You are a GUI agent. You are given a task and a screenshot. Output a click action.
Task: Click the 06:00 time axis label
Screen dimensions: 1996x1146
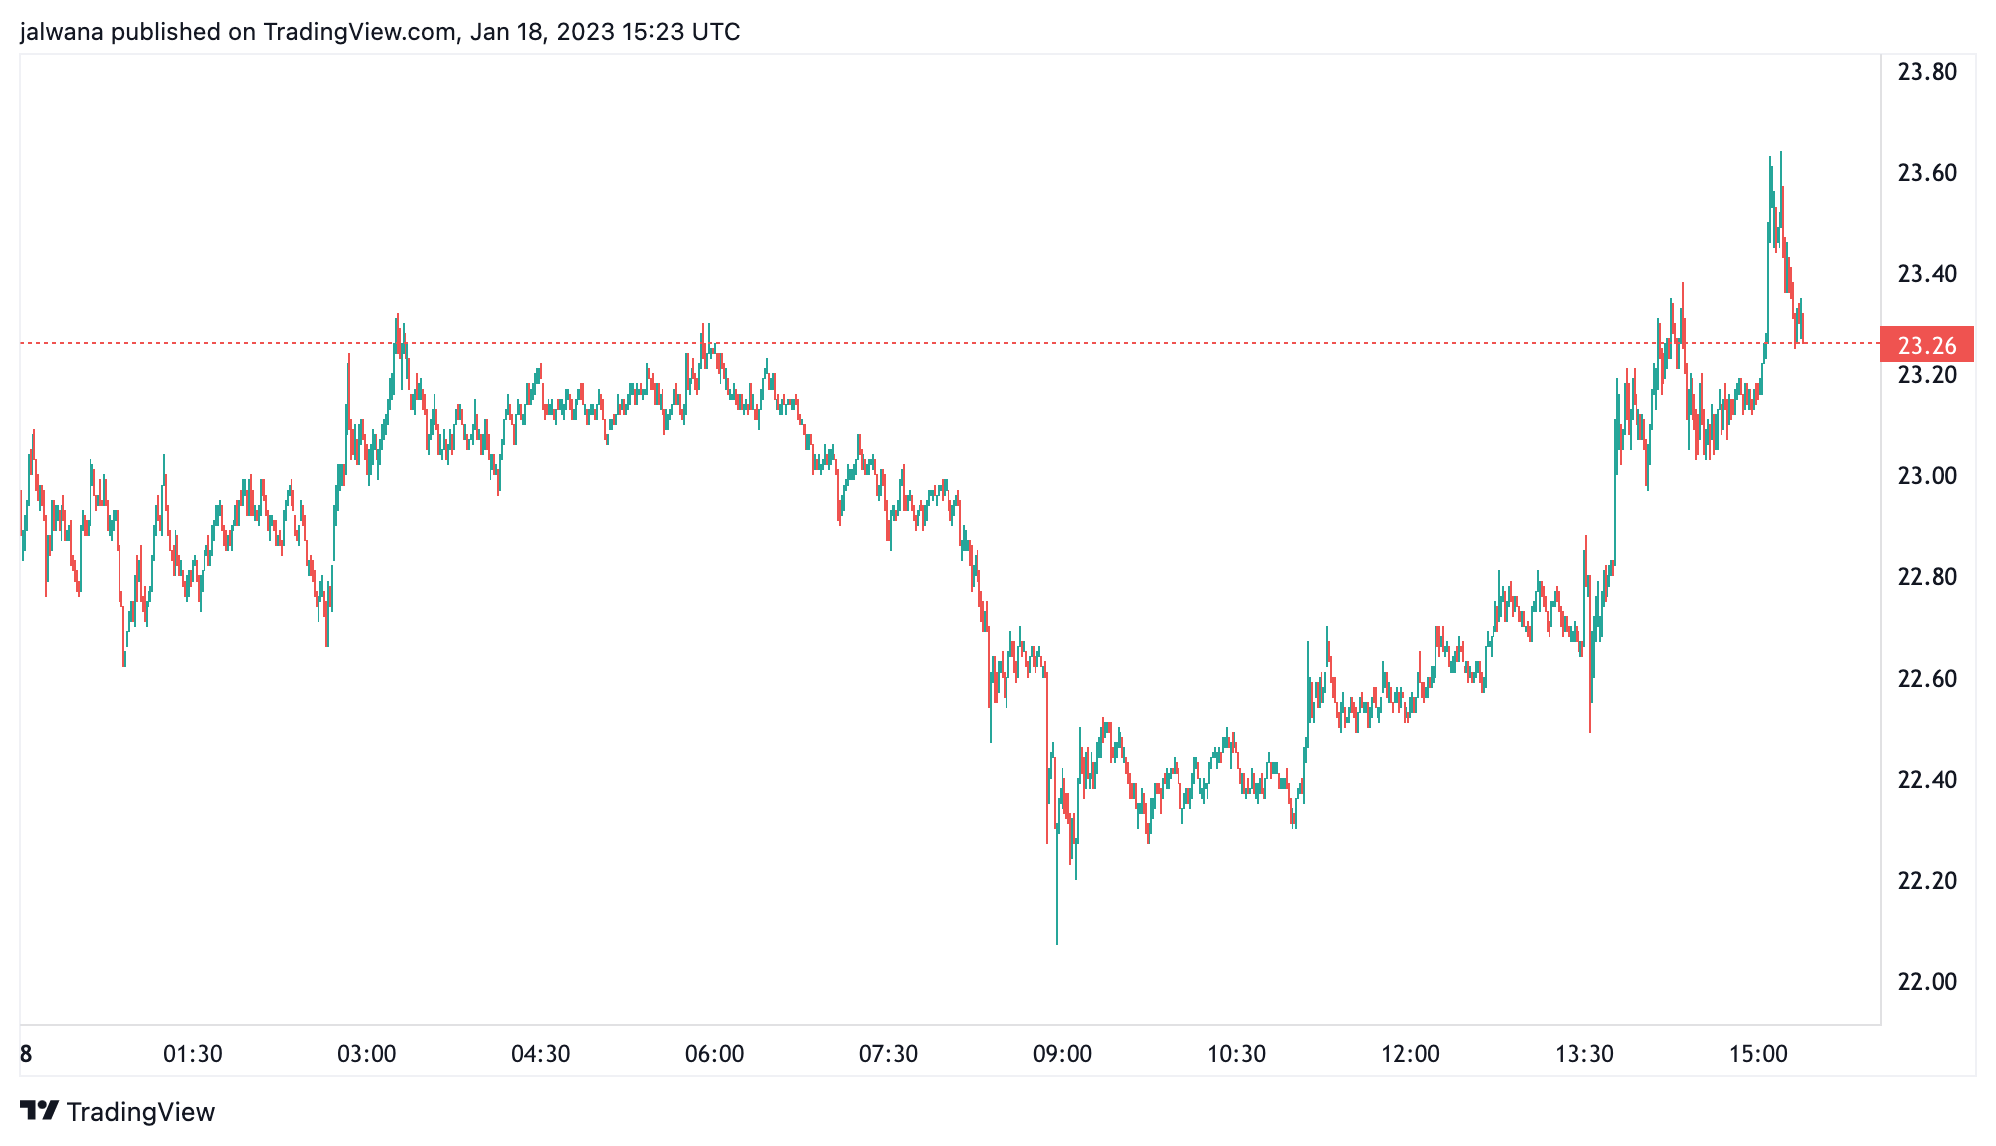pos(714,1054)
